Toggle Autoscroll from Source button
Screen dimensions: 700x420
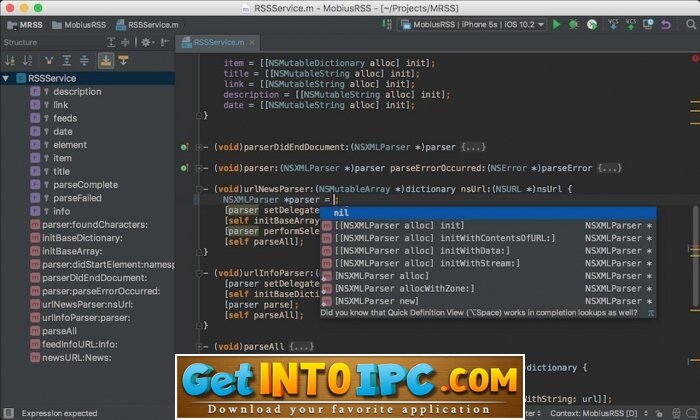124,61
